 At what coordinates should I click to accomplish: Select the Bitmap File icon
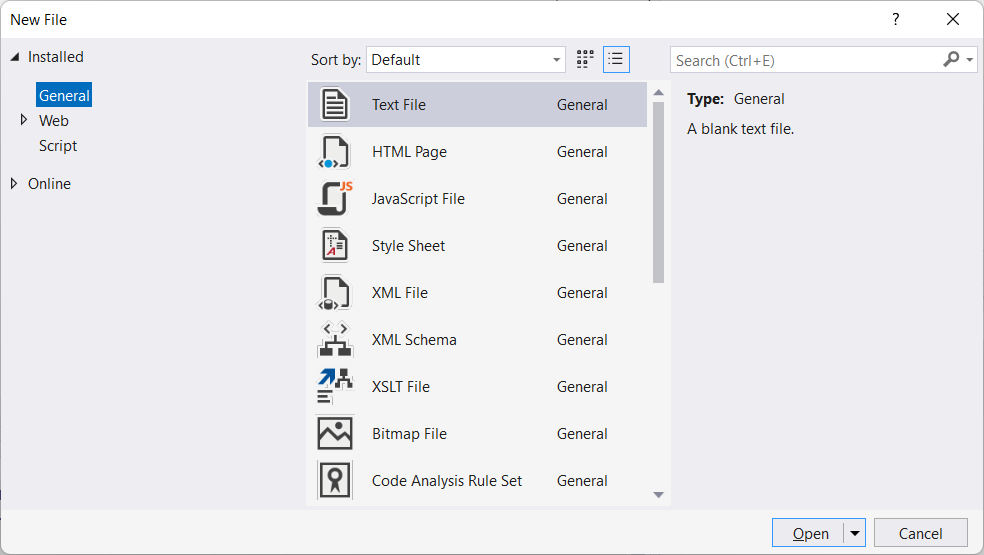(334, 434)
